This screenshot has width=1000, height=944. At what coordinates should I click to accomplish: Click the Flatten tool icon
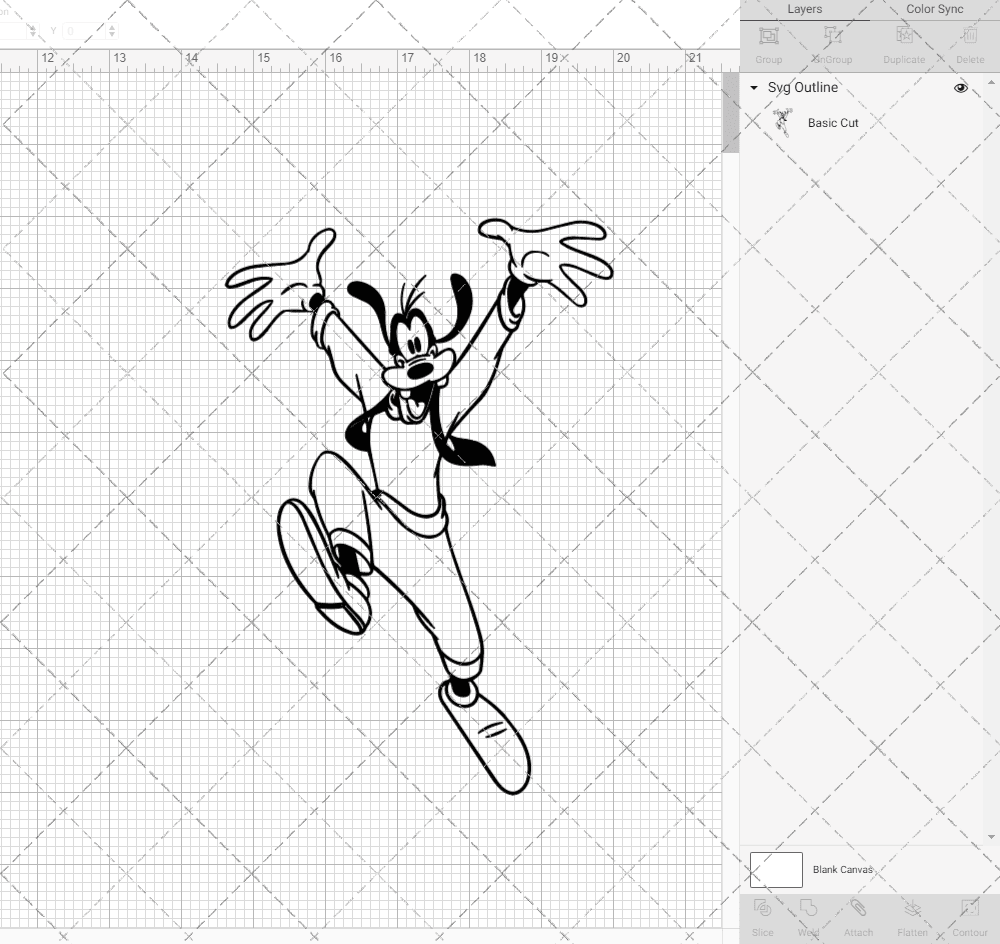pyautogui.click(x=912, y=908)
